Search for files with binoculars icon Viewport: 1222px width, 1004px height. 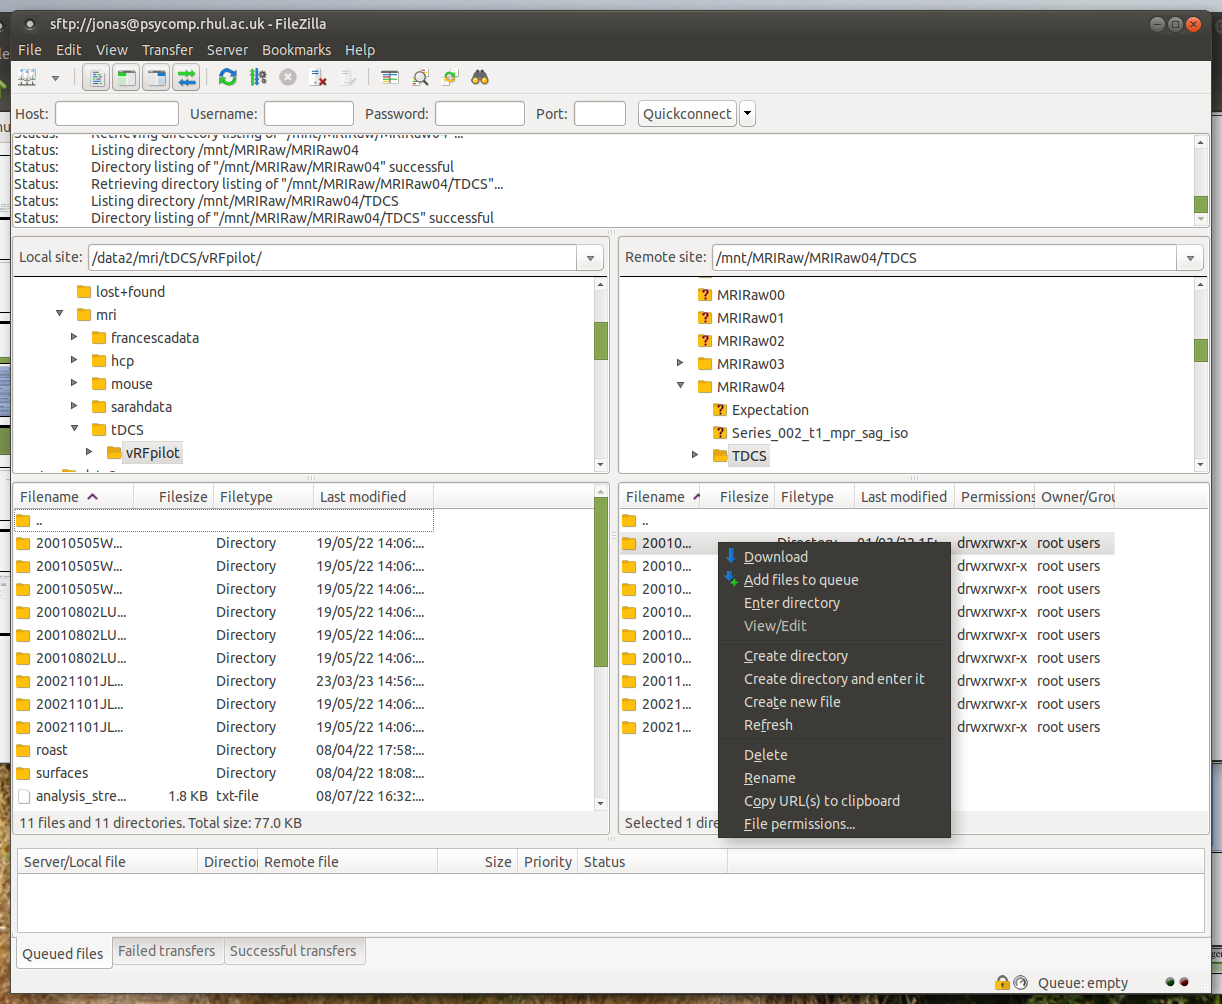click(480, 77)
